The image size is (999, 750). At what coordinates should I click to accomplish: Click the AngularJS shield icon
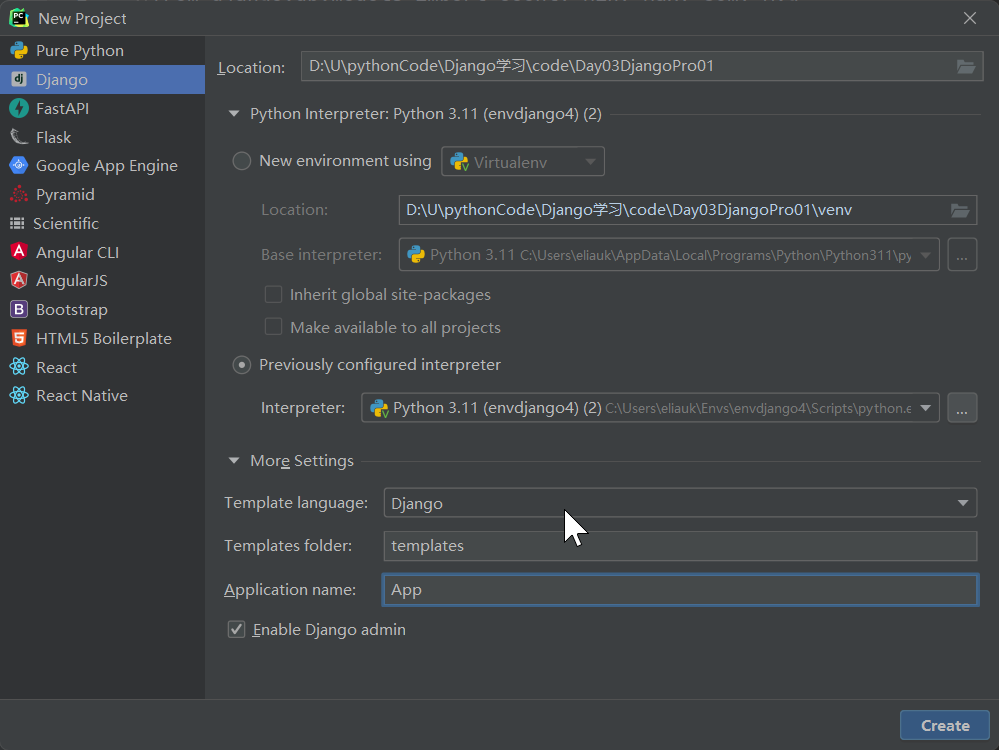19,280
